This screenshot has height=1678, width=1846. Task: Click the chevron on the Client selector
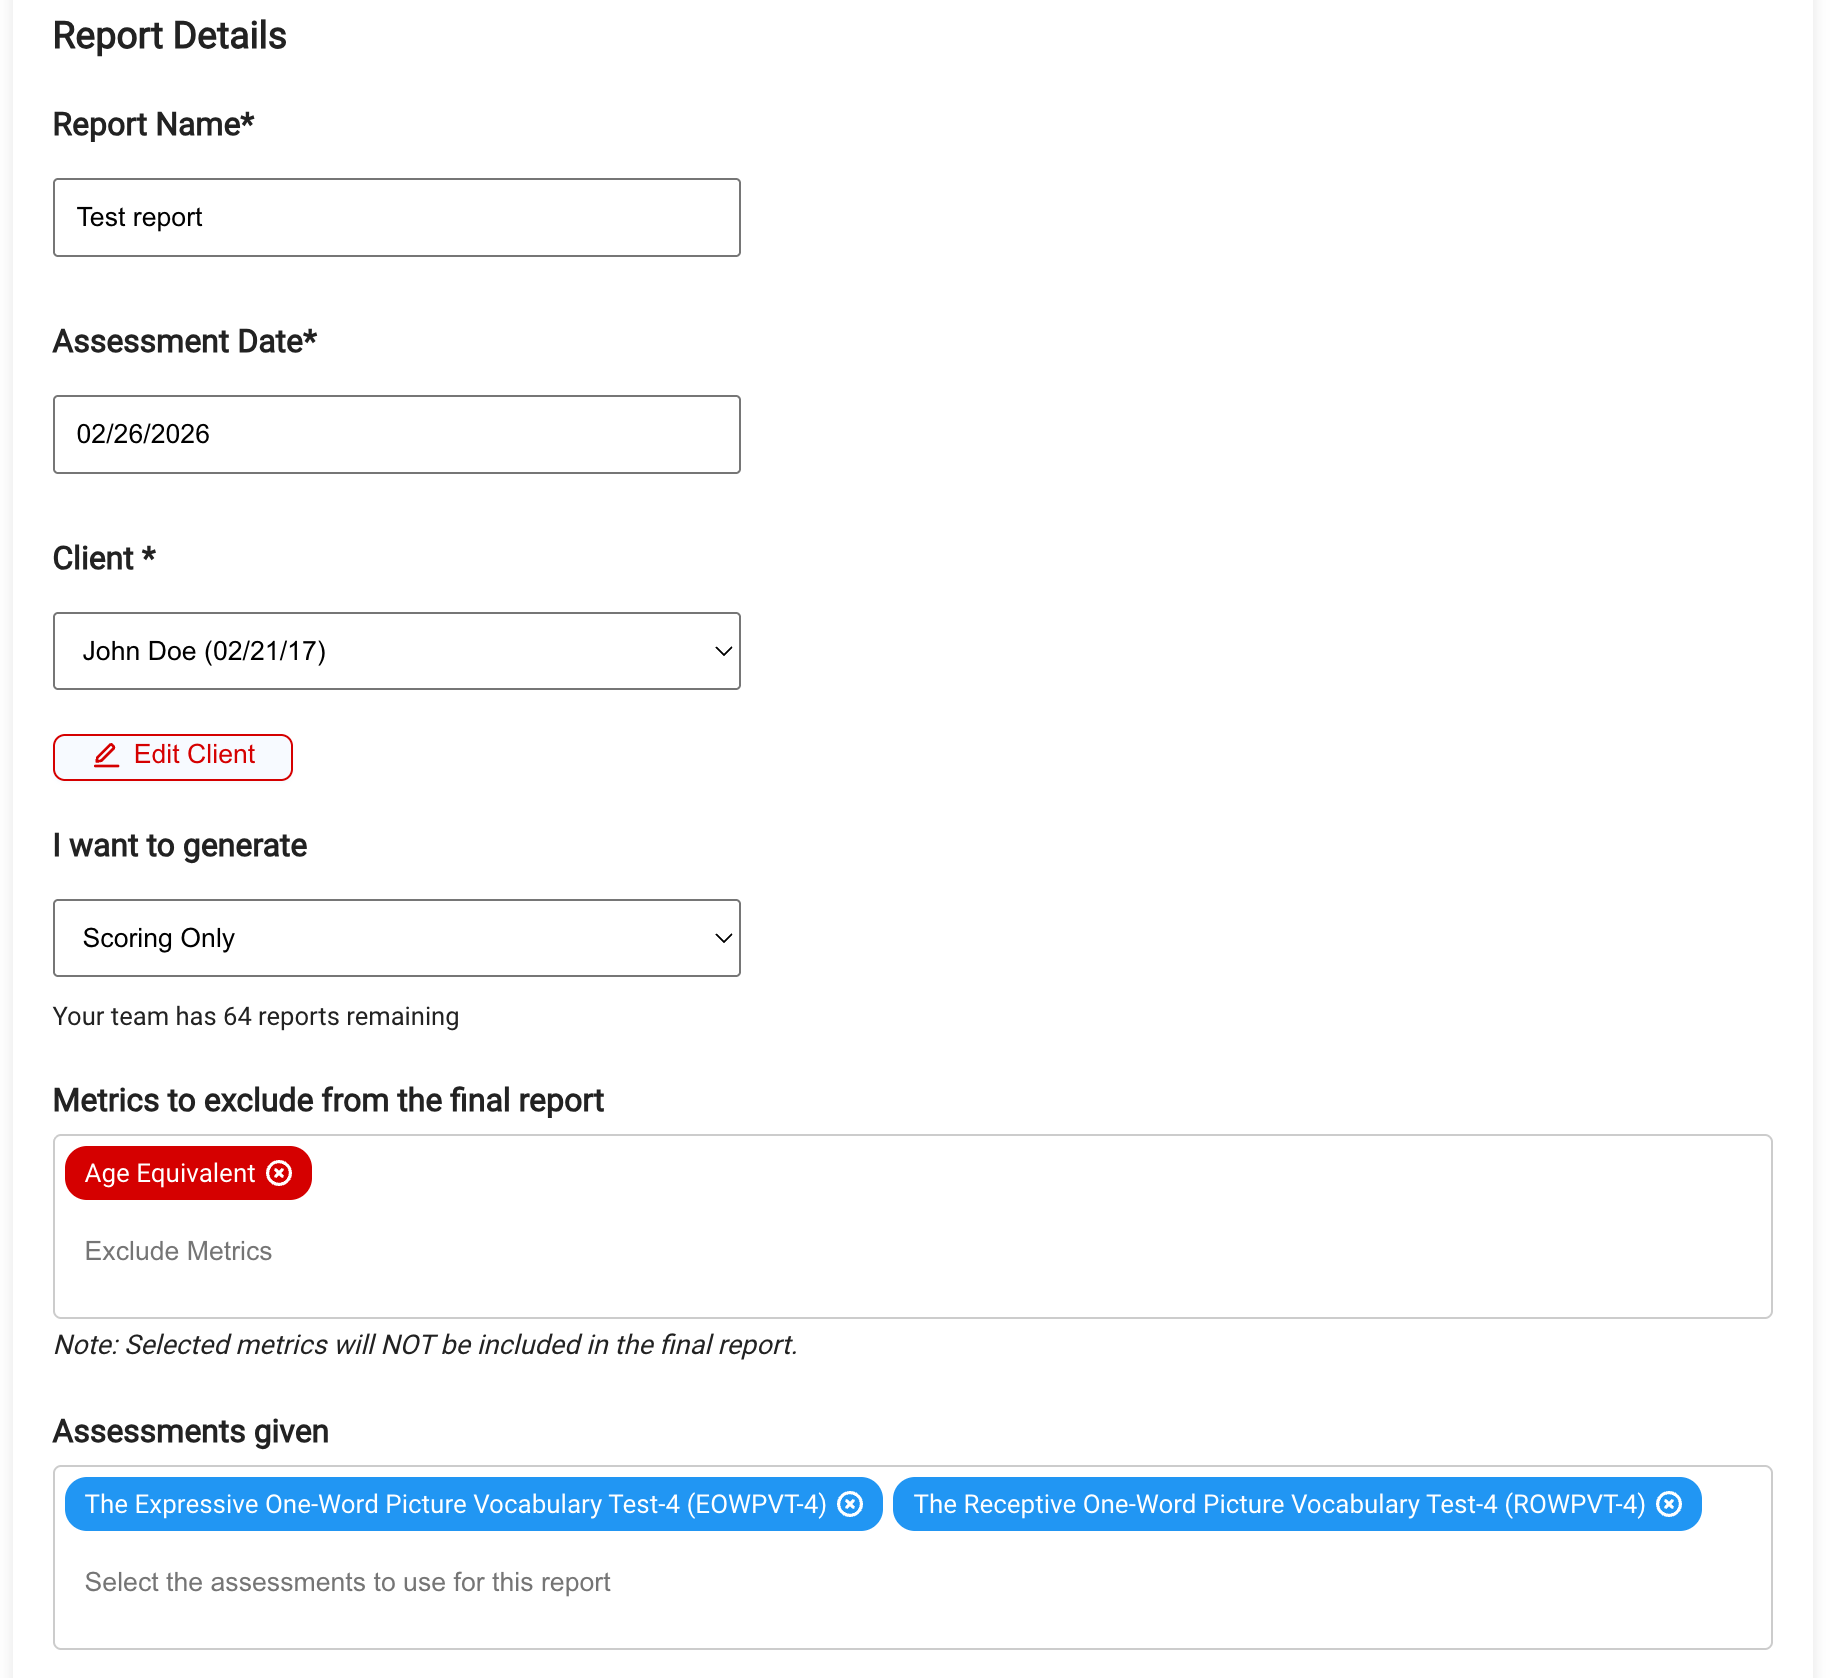(x=723, y=651)
